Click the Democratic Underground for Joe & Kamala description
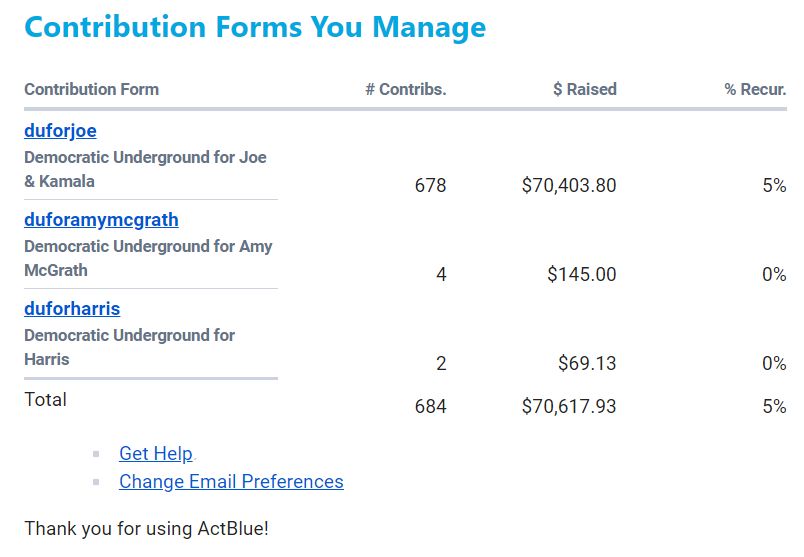The image size is (804, 557). (145, 169)
